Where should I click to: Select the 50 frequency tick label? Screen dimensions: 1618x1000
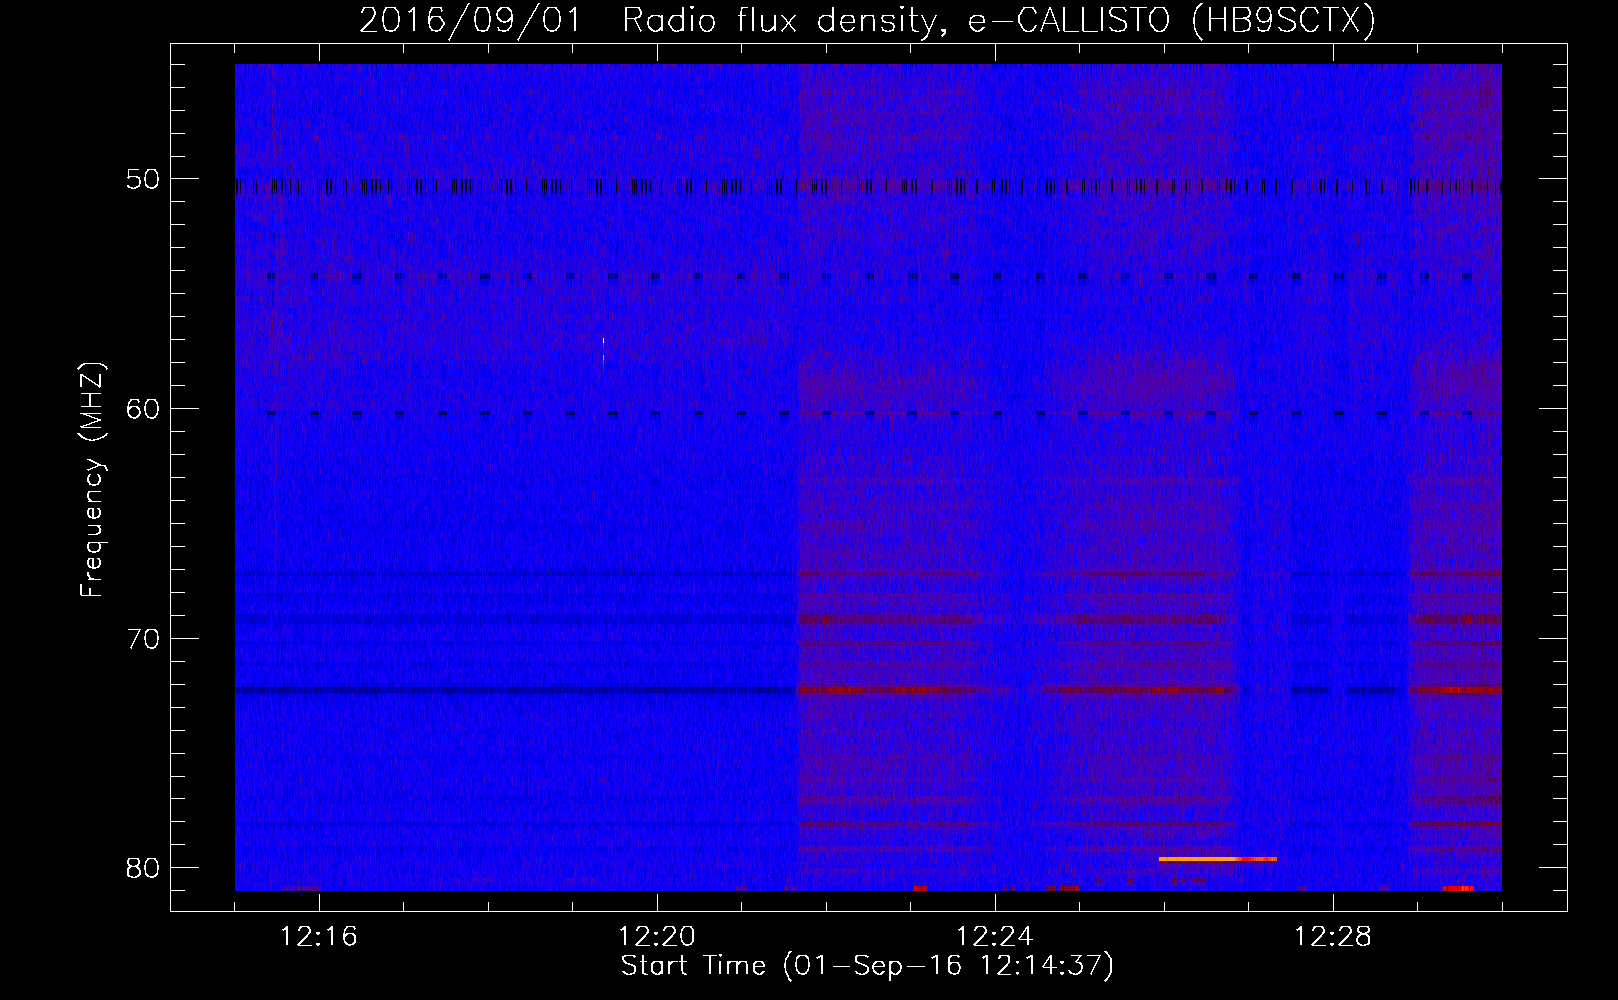click(144, 180)
